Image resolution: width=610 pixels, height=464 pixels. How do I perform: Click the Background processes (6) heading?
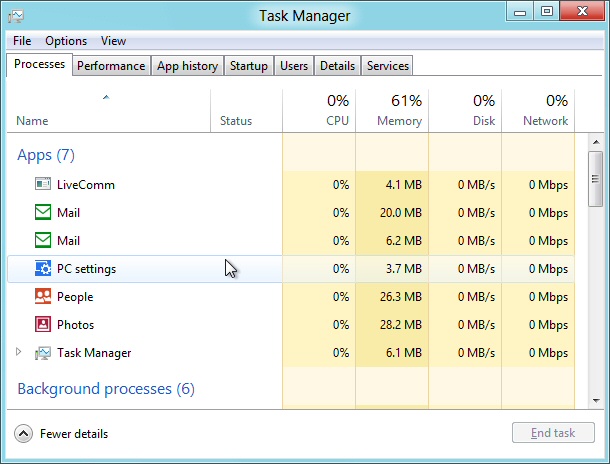point(106,389)
